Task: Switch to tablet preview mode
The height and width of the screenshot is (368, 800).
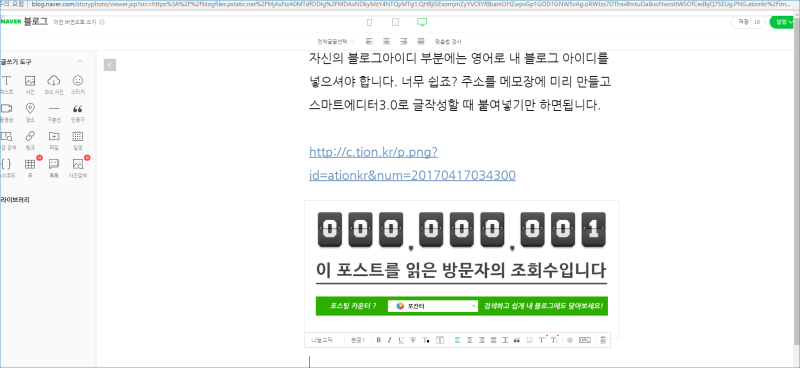Action: click(x=395, y=22)
